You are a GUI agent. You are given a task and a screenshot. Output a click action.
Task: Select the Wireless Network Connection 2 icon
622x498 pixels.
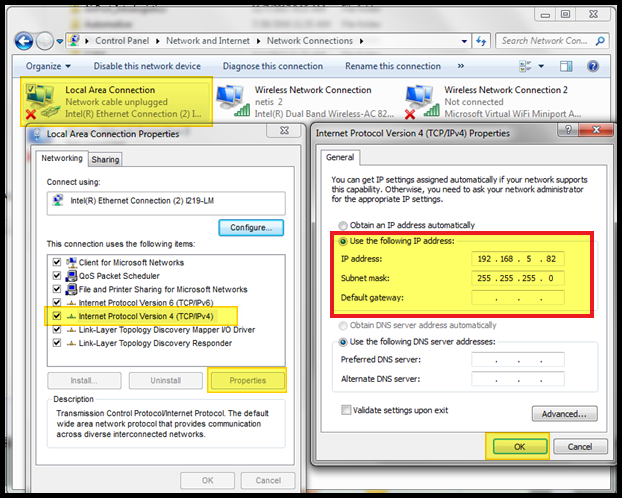(x=422, y=102)
